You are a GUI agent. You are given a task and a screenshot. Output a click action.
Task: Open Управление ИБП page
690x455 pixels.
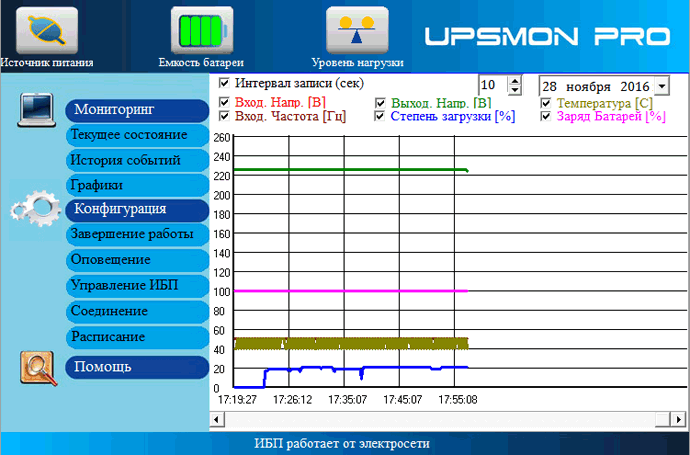pyautogui.click(x=137, y=286)
